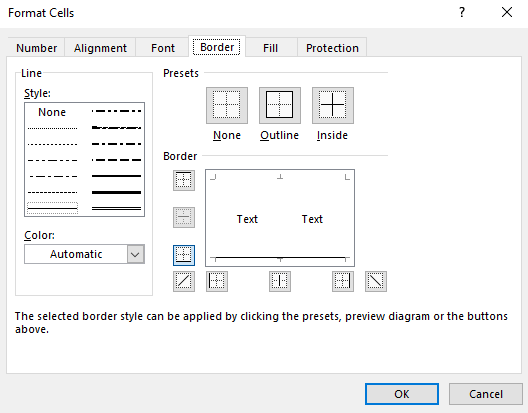Toggle the inside vertical border button
The width and height of the screenshot is (528, 413).
pos(280,281)
